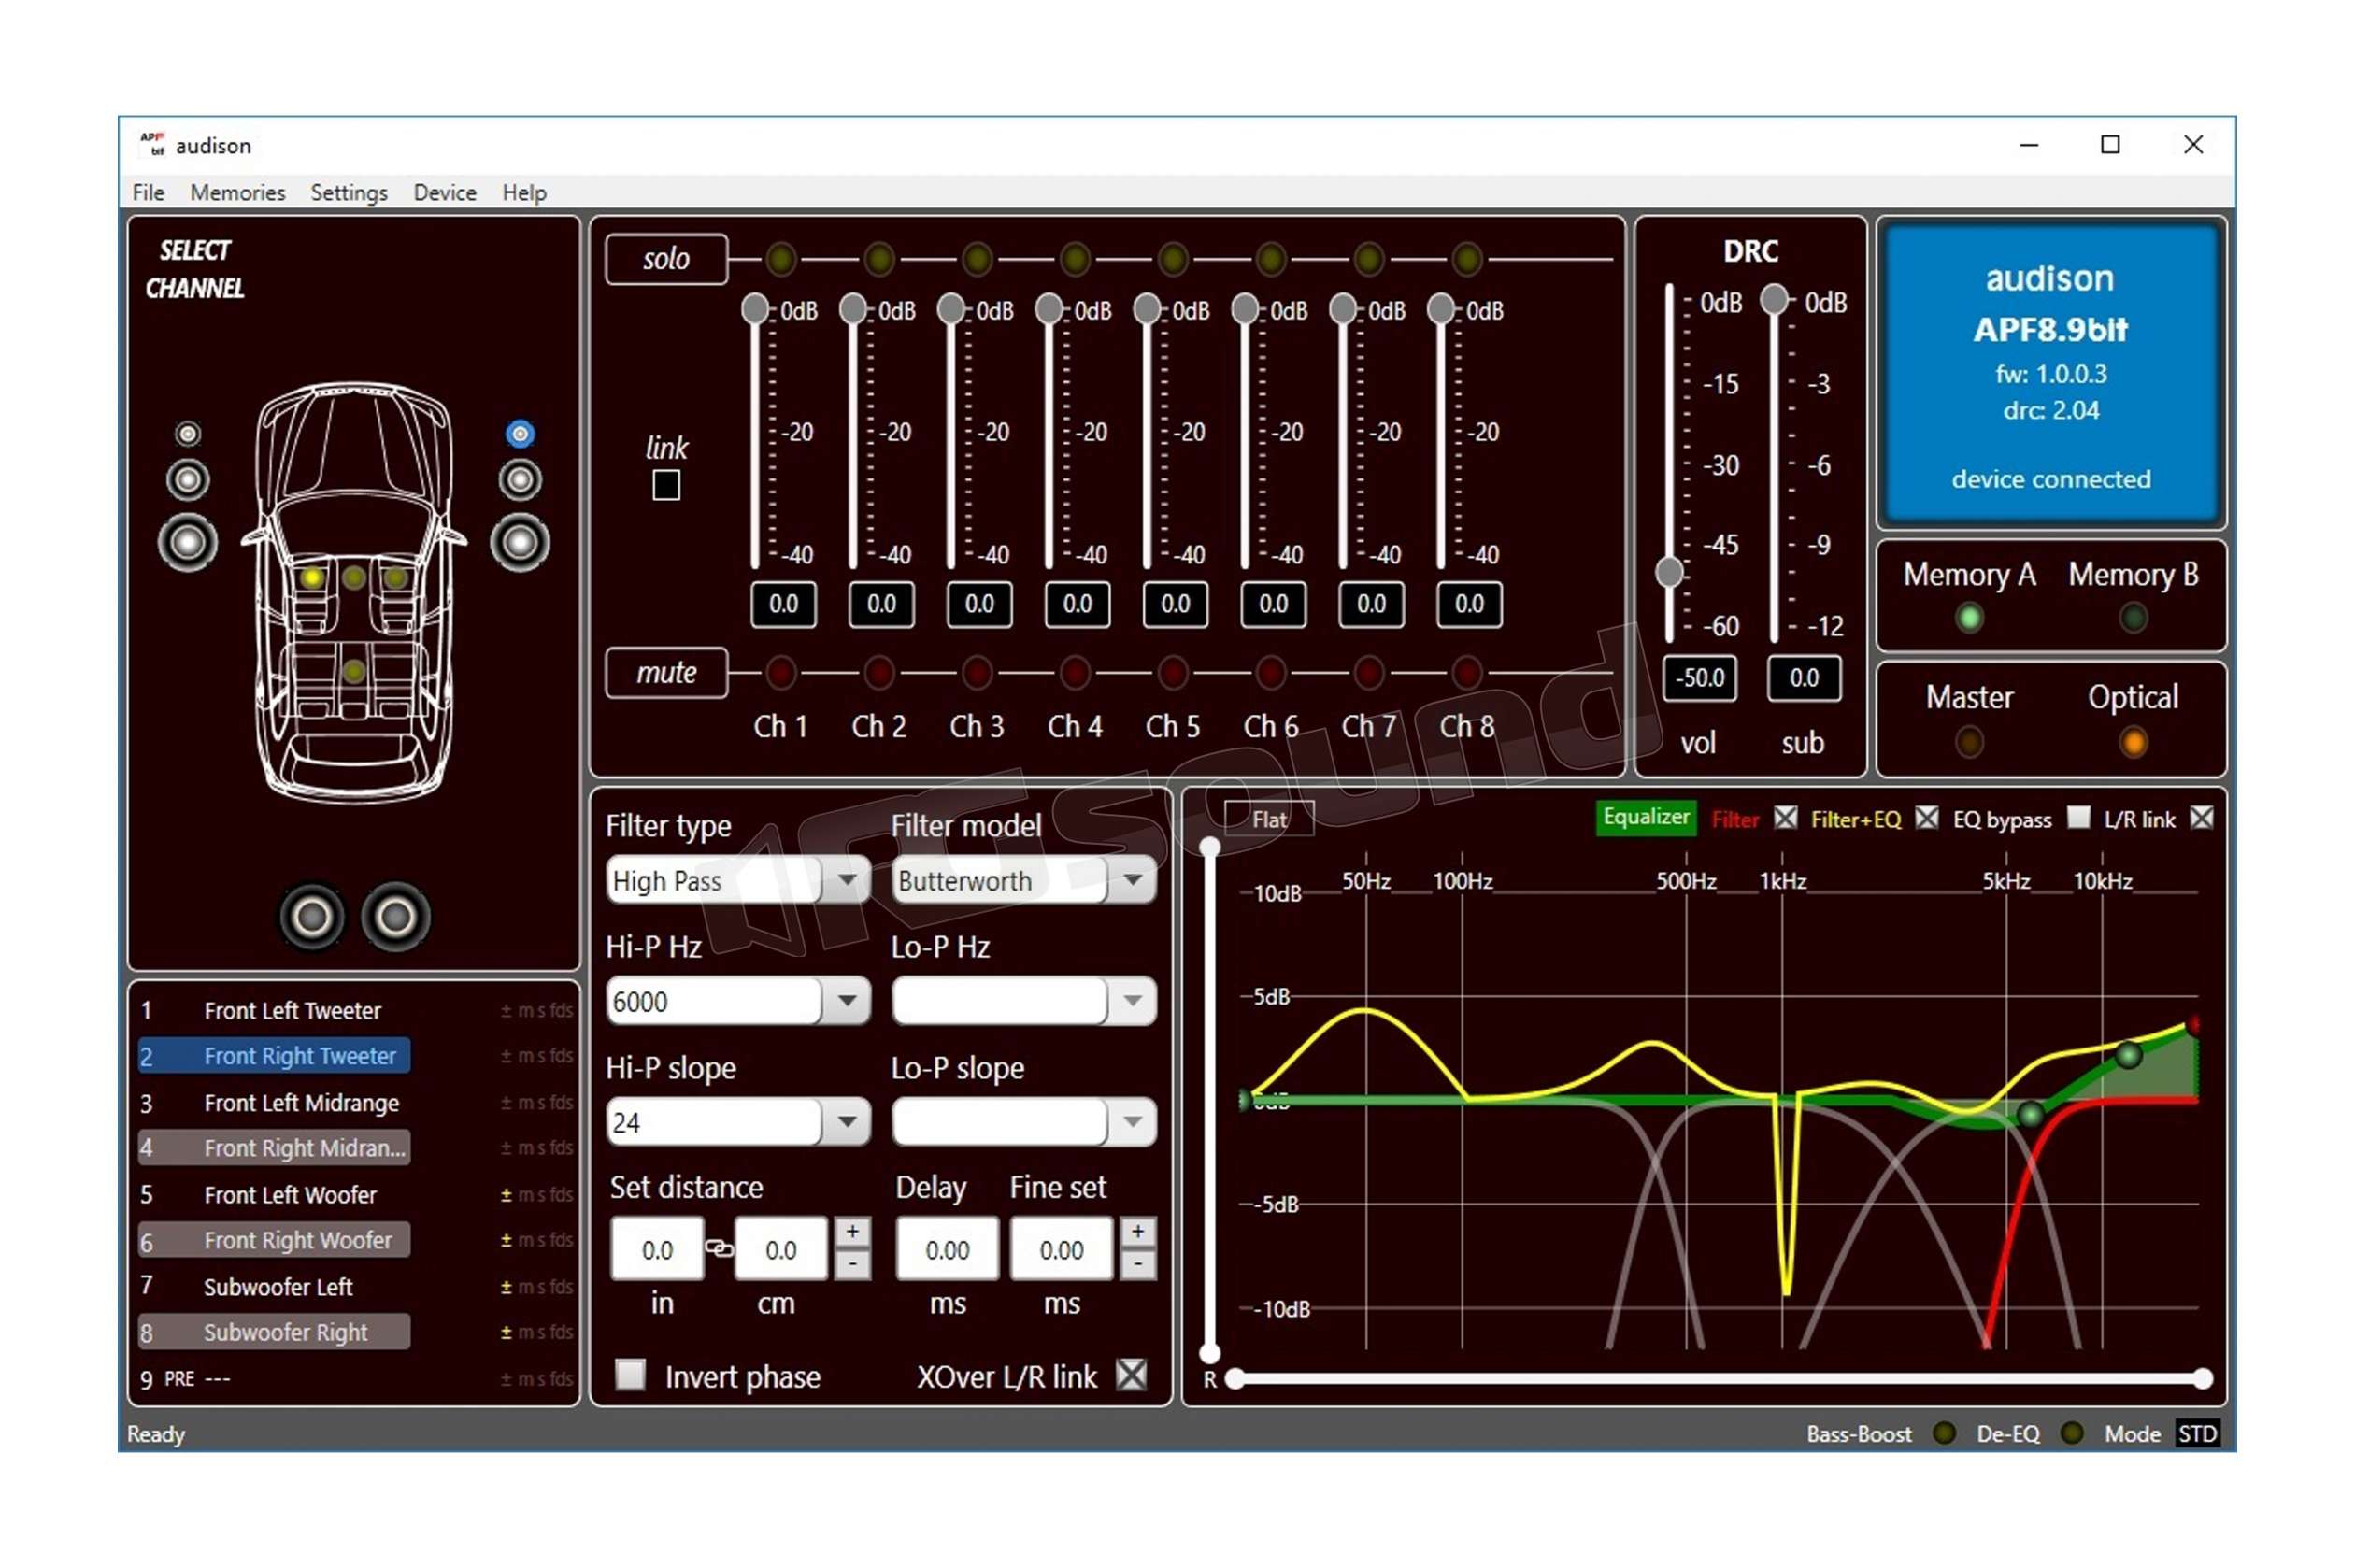Toggle solo LED for Ch 4
Viewport: 2355px width, 1568px height.
[1075, 259]
